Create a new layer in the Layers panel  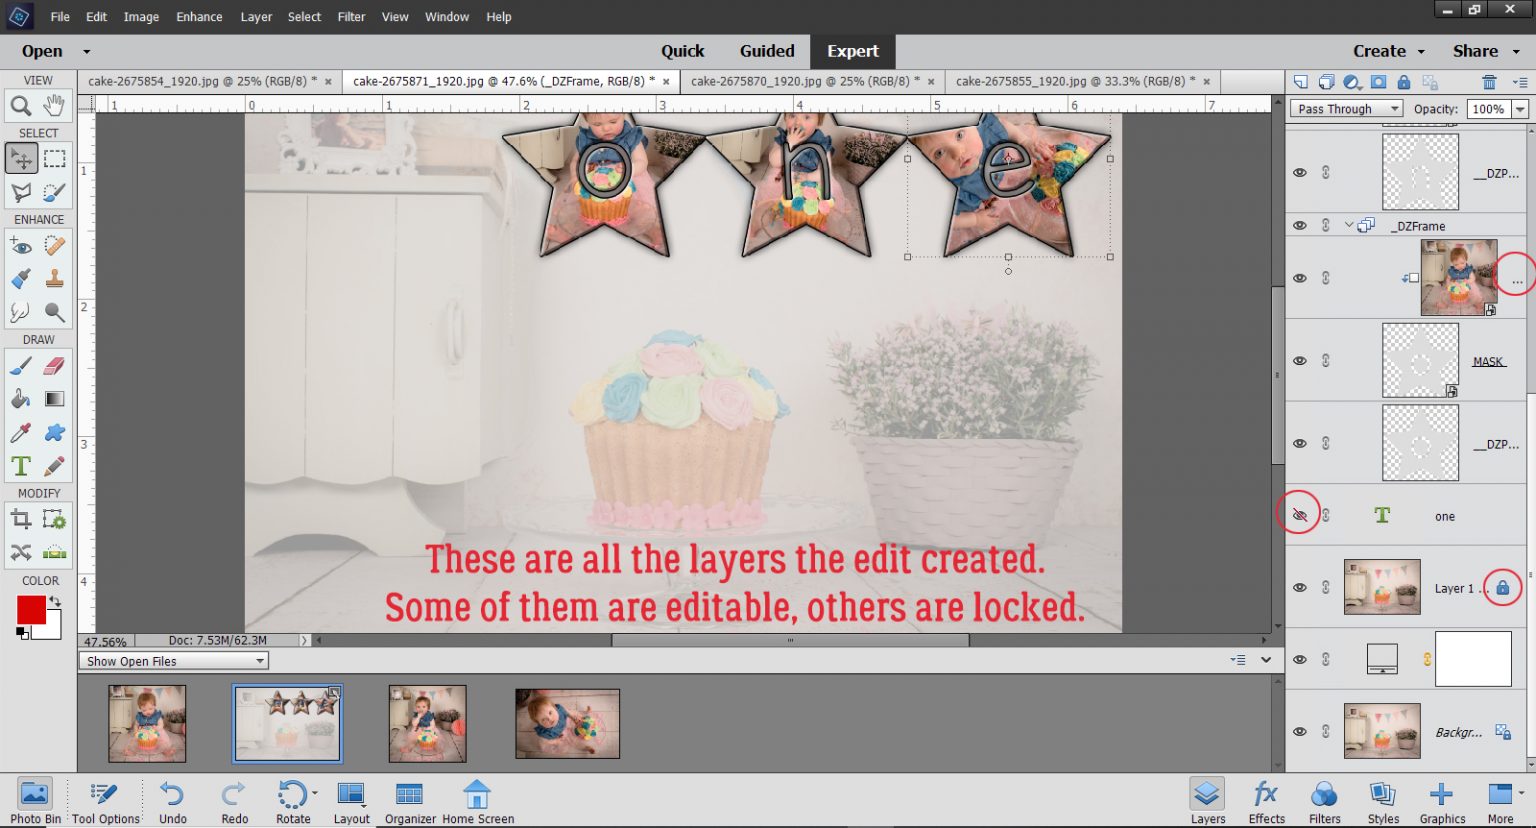point(1301,83)
